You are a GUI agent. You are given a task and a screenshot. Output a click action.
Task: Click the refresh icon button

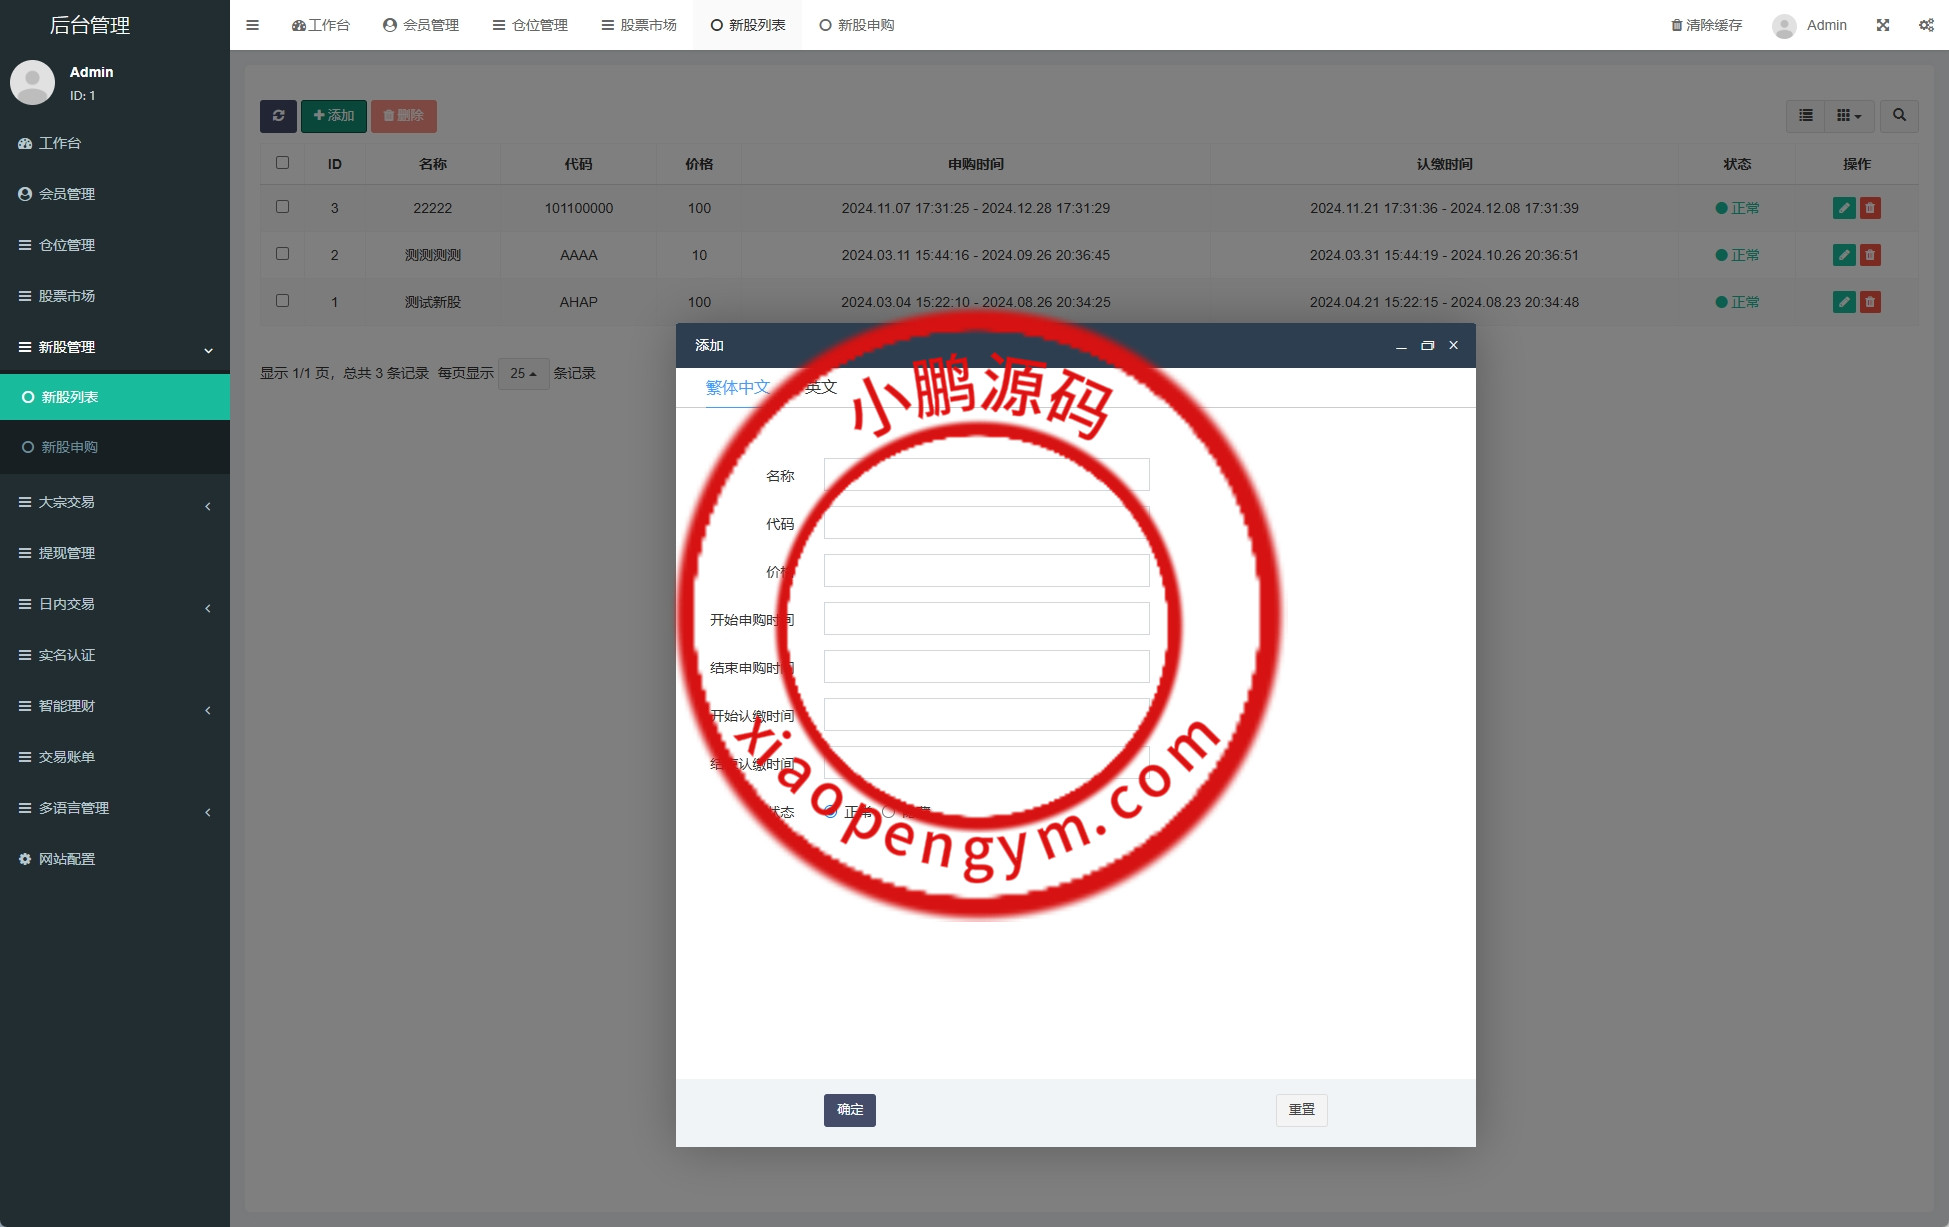click(x=278, y=116)
